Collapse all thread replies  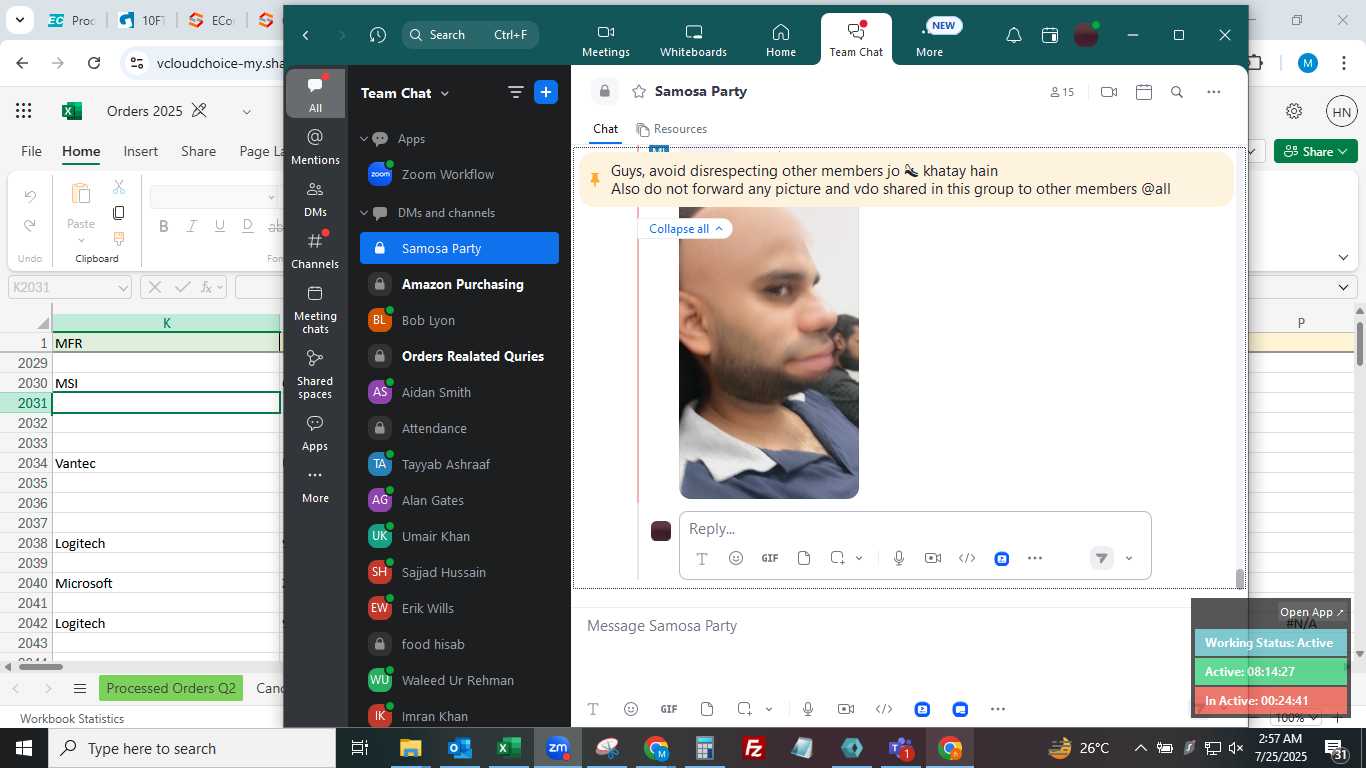[x=685, y=229]
